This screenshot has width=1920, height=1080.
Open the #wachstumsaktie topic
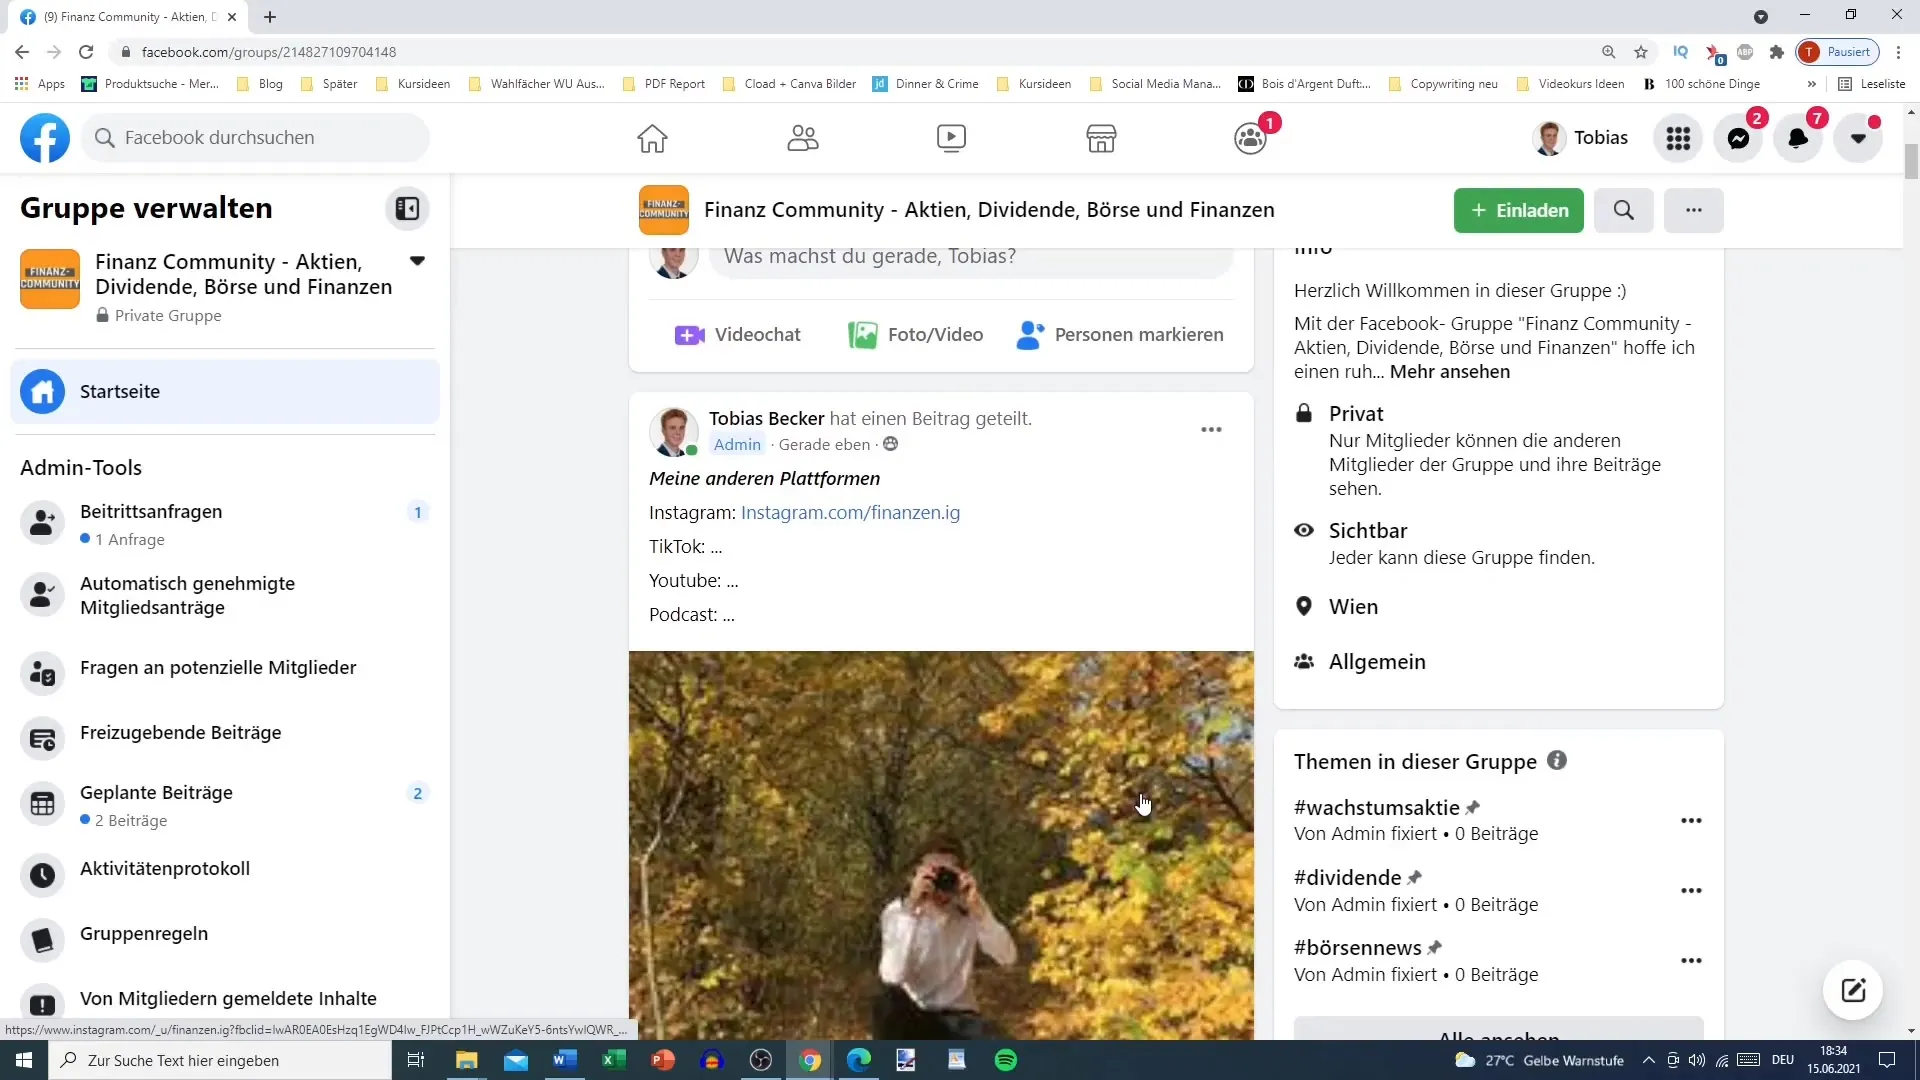click(1376, 808)
